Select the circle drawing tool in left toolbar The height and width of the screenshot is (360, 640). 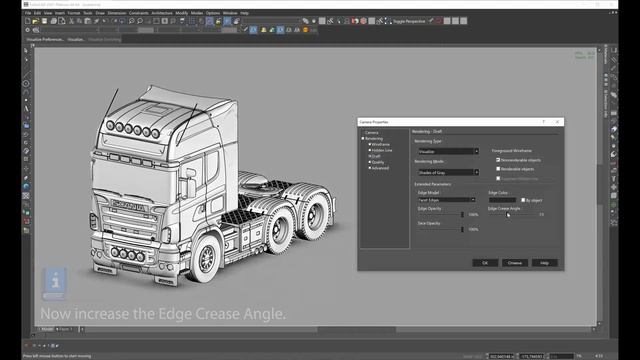point(27,83)
